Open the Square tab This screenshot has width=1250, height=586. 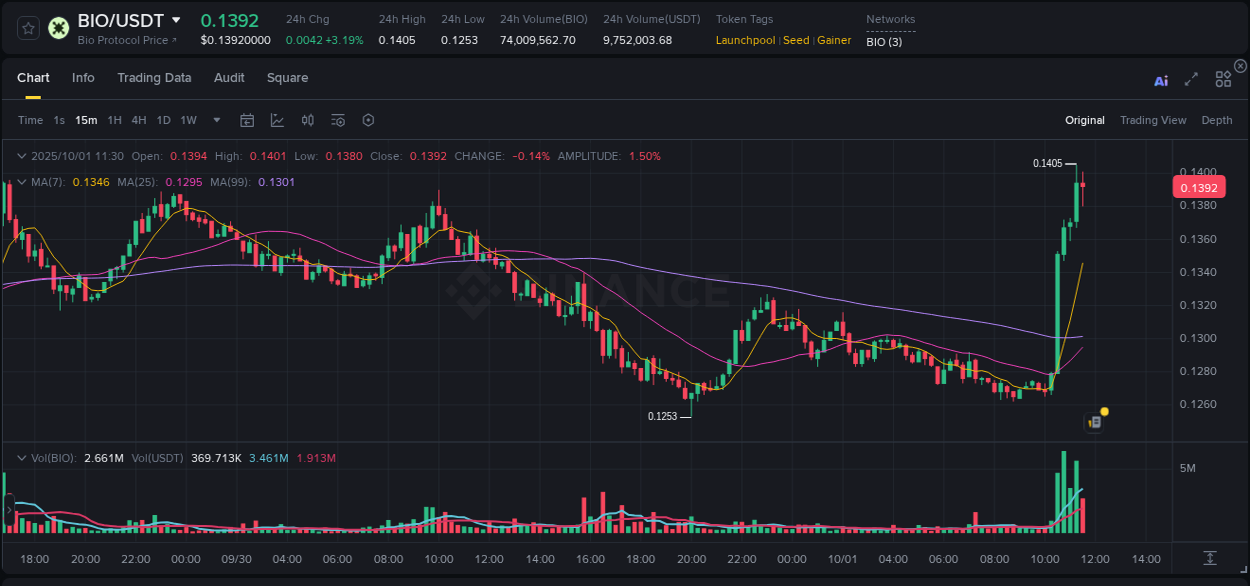[x=288, y=78]
